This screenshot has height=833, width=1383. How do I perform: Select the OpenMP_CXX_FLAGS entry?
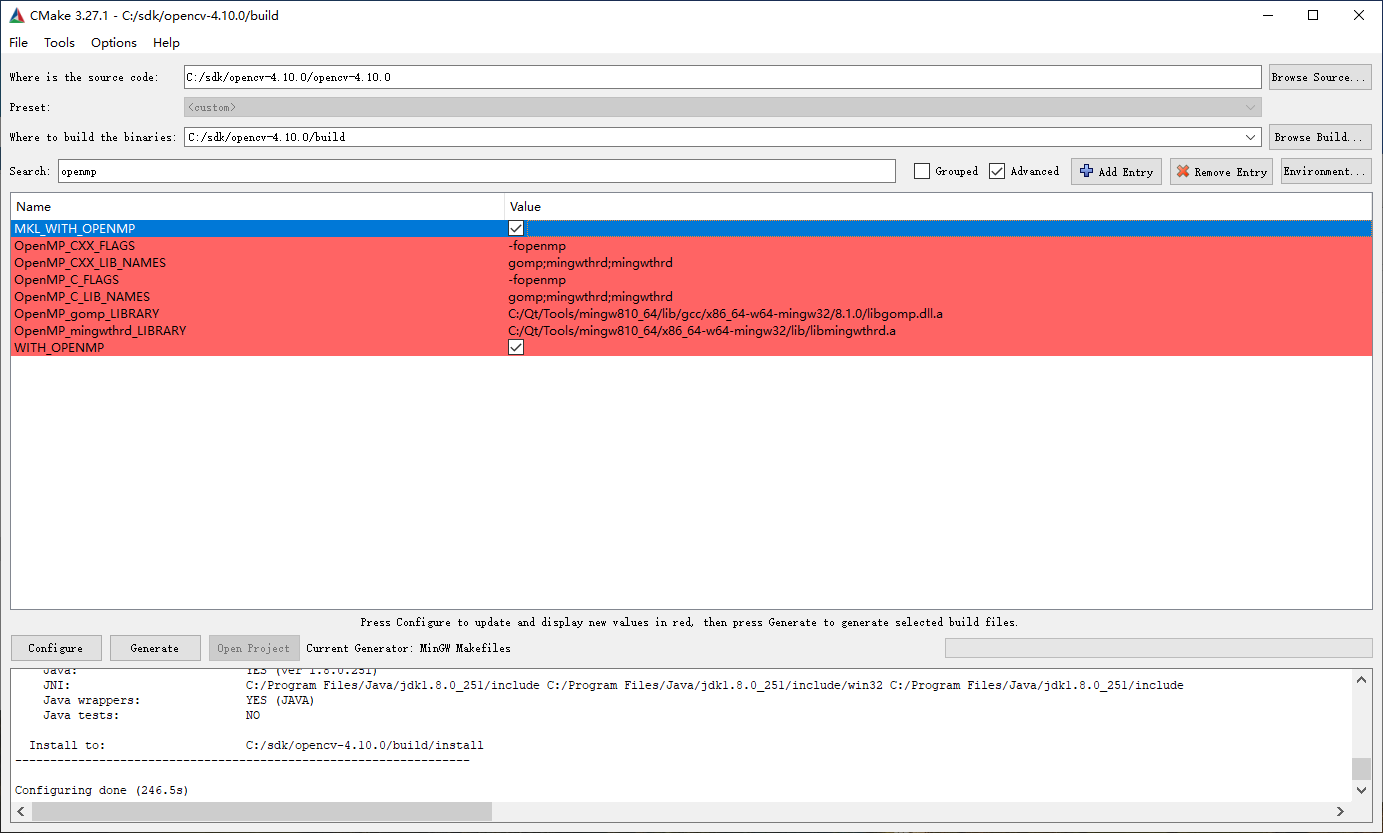point(74,245)
